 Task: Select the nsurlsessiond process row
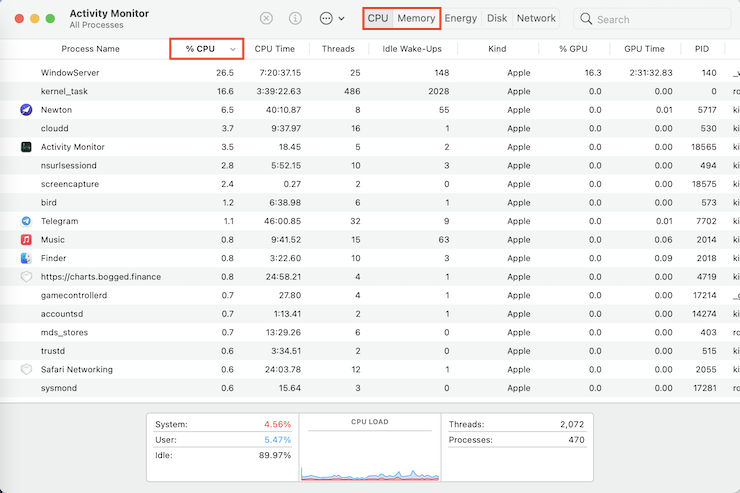[370, 166]
